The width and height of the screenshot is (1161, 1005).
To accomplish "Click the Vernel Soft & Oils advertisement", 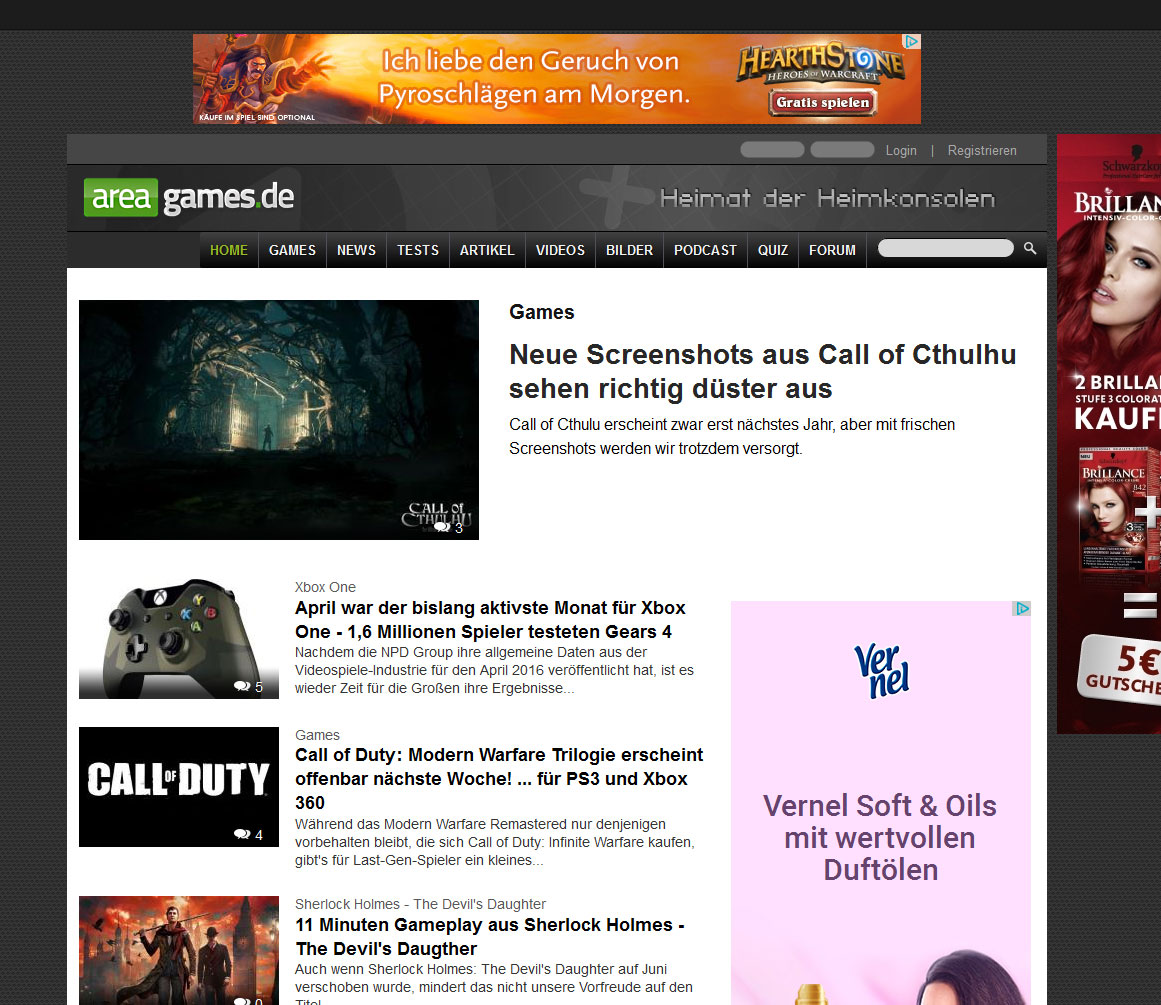I will pyautogui.click(x=880, y=803).
